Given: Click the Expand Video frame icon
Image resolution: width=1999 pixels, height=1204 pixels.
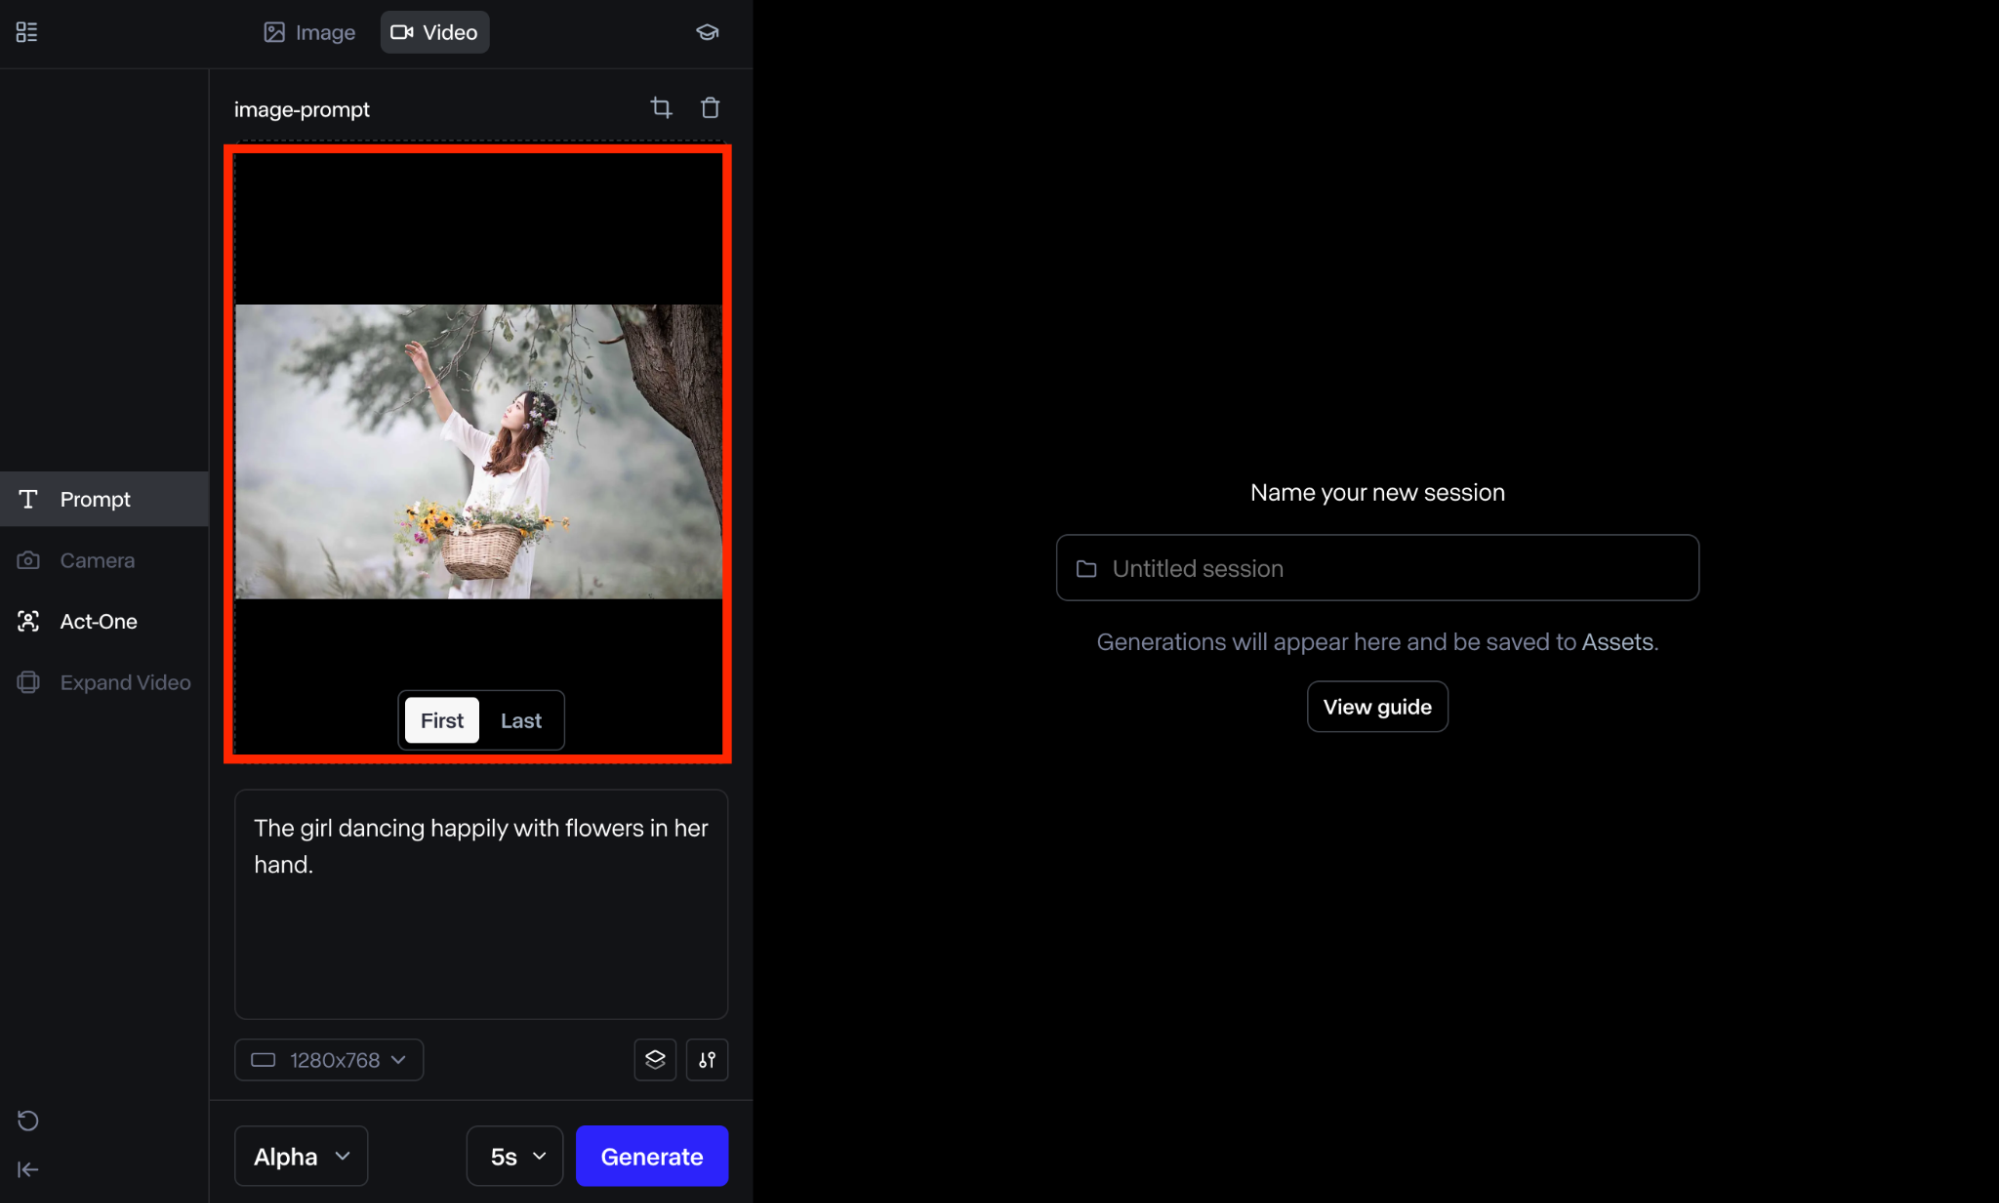Looking at the screenshot, I should click(28, 682).
